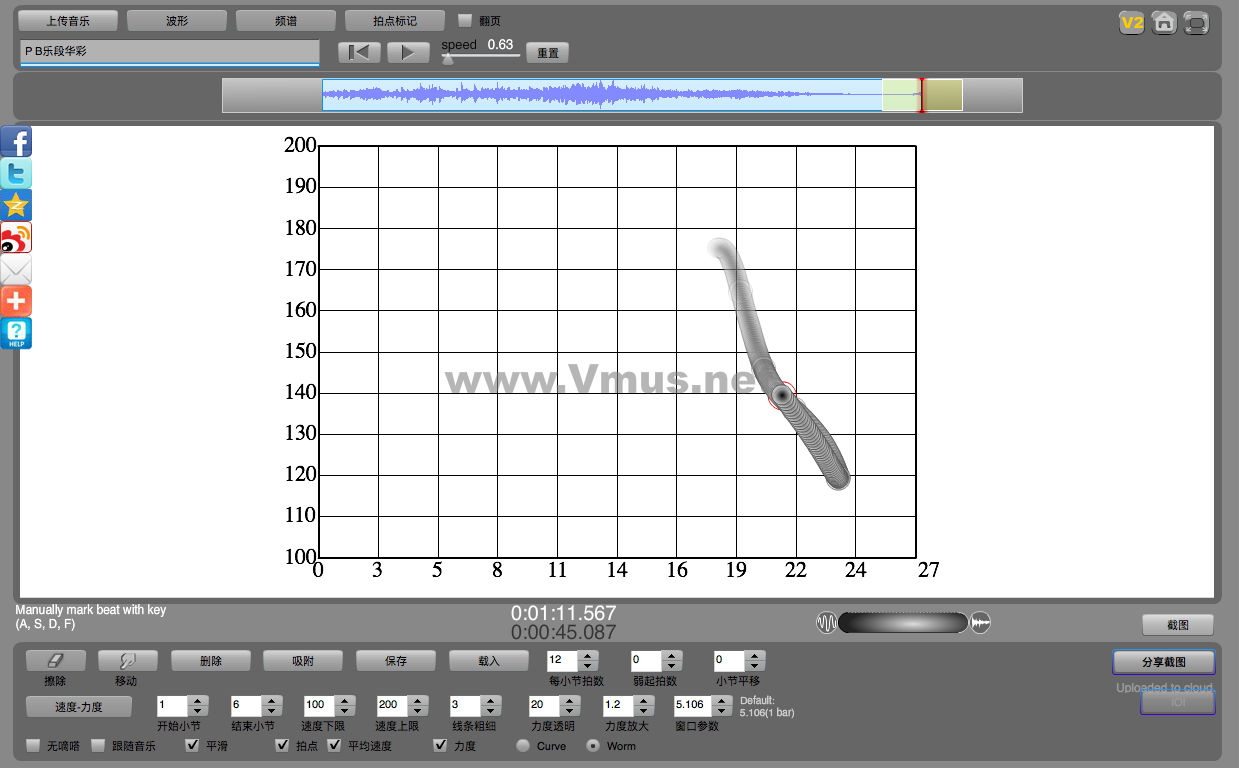Click the 上传音乐 upload music button
This screenshot has height=768, width=1239.
point(68,20)
